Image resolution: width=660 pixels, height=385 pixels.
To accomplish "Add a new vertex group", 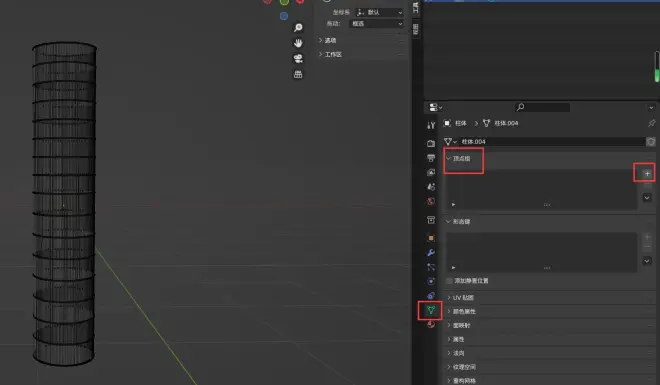I will [x=647, y=173].
